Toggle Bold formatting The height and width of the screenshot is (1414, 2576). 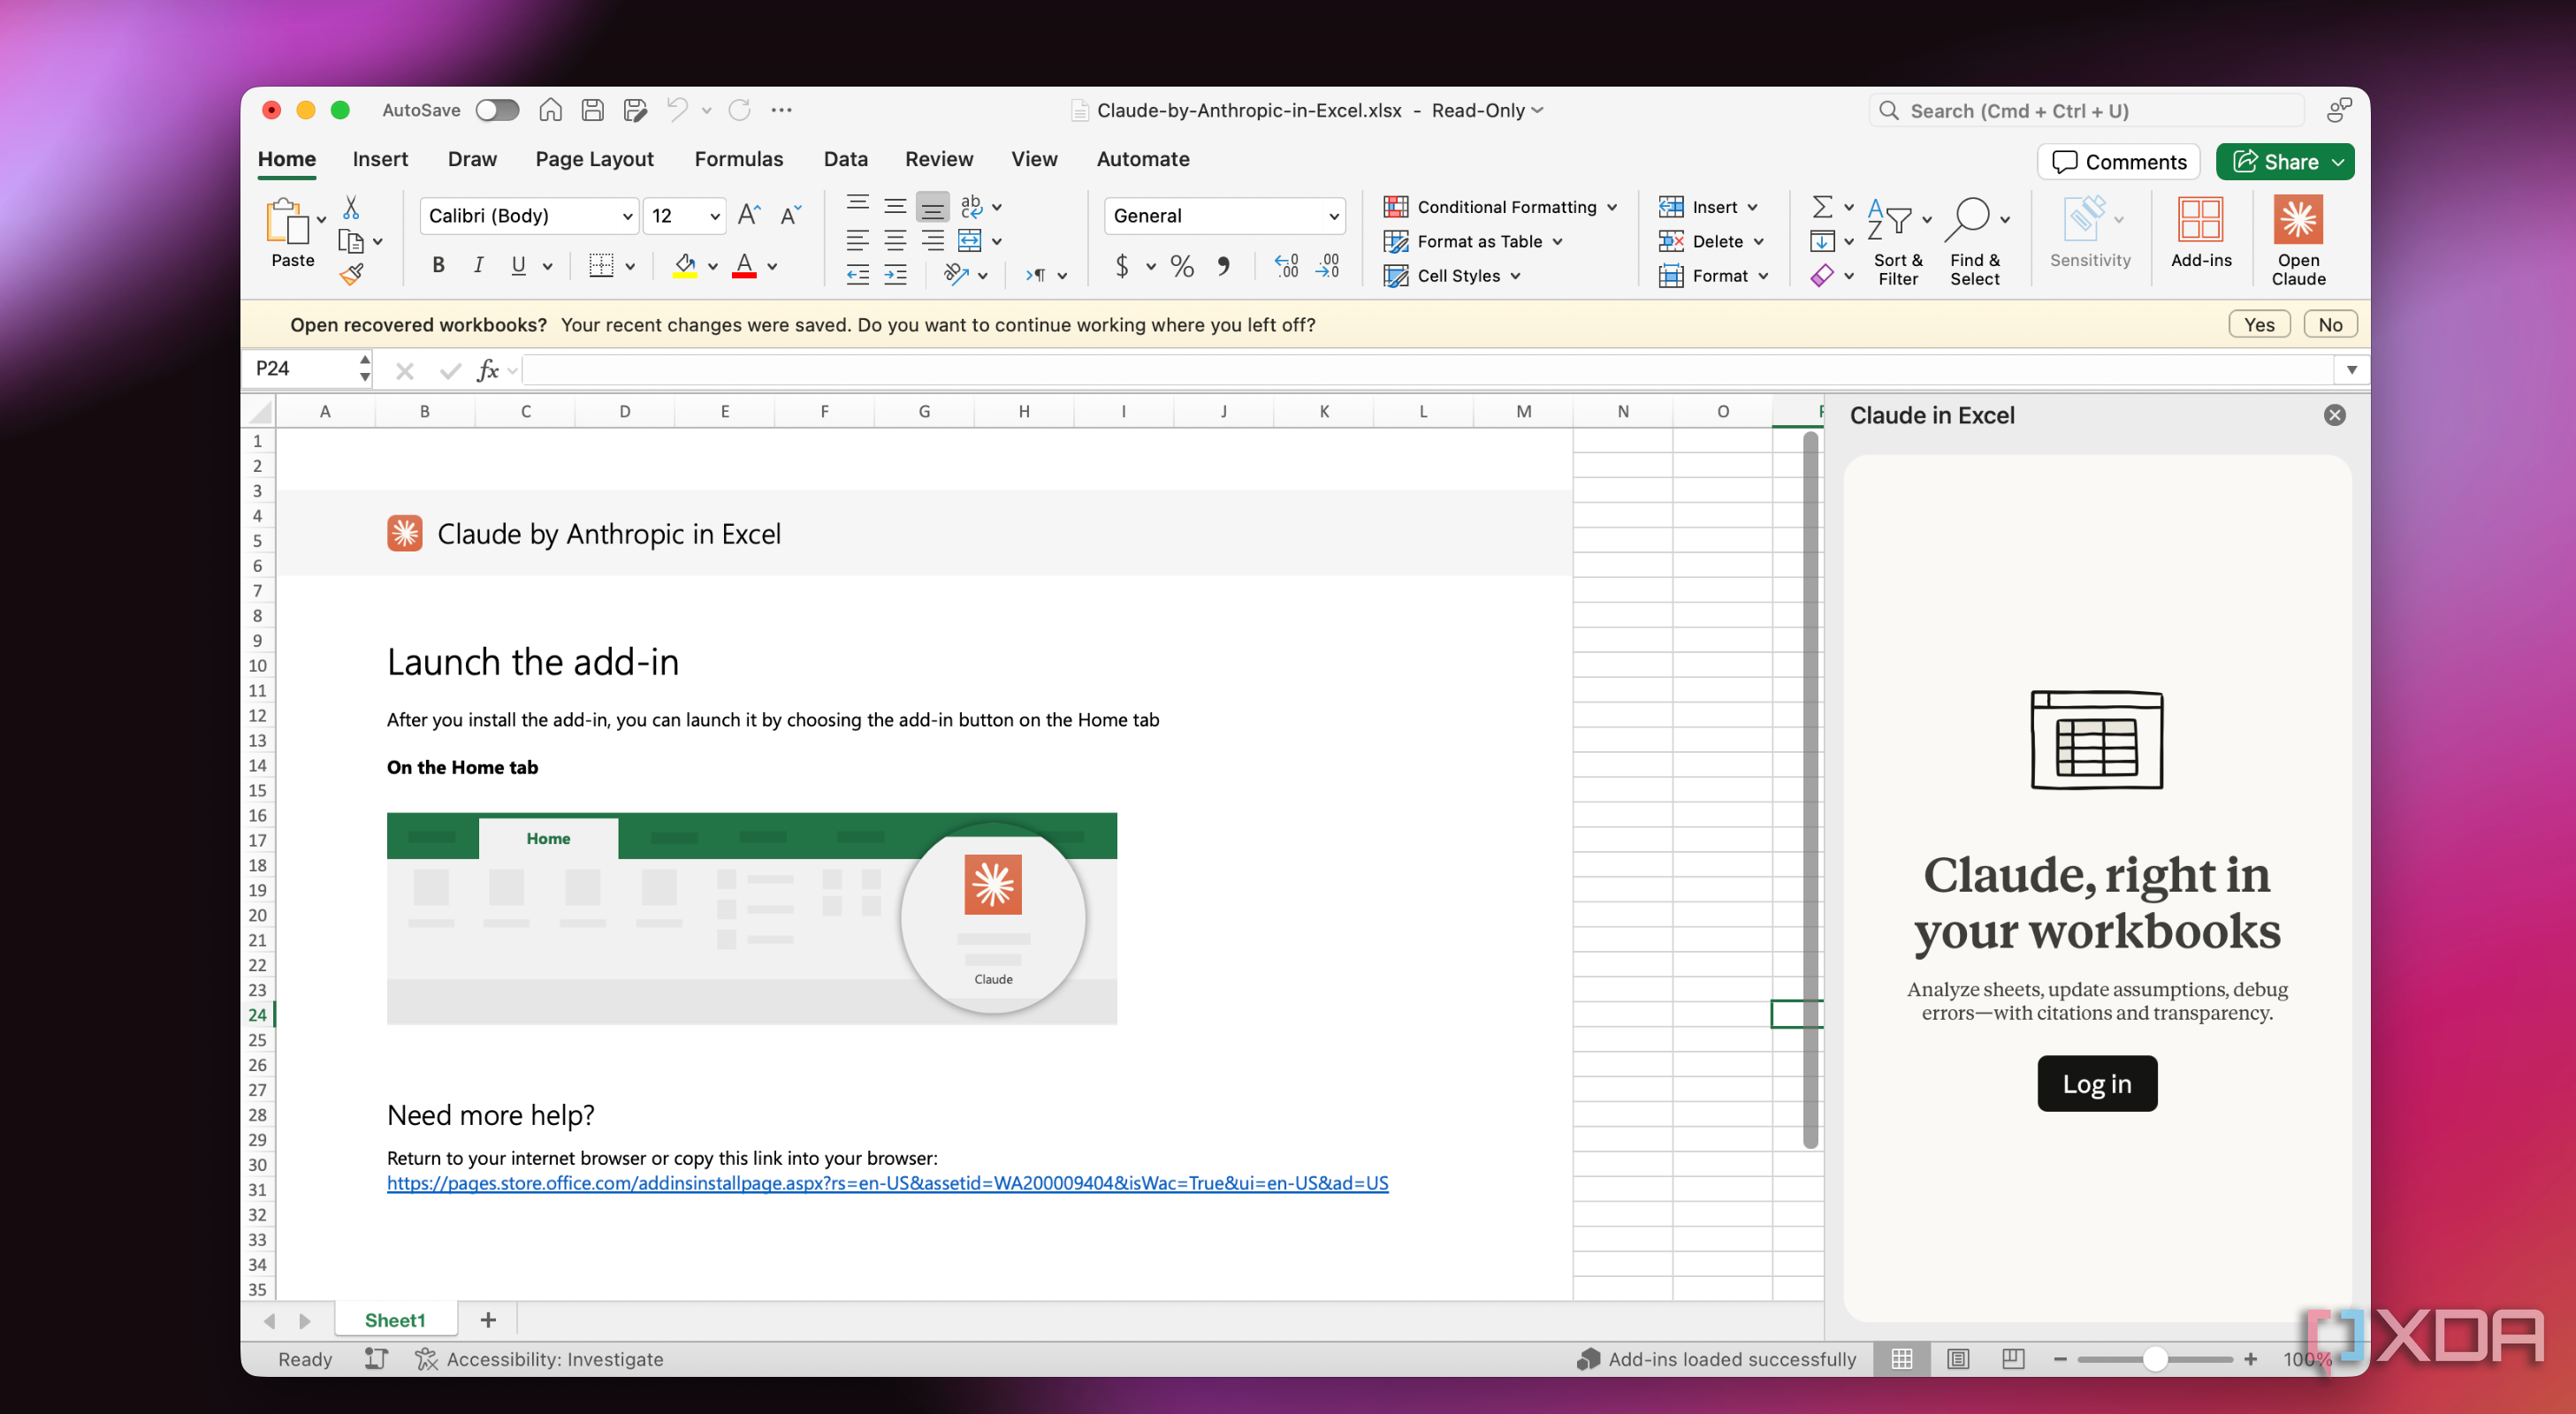click(438, 266)
